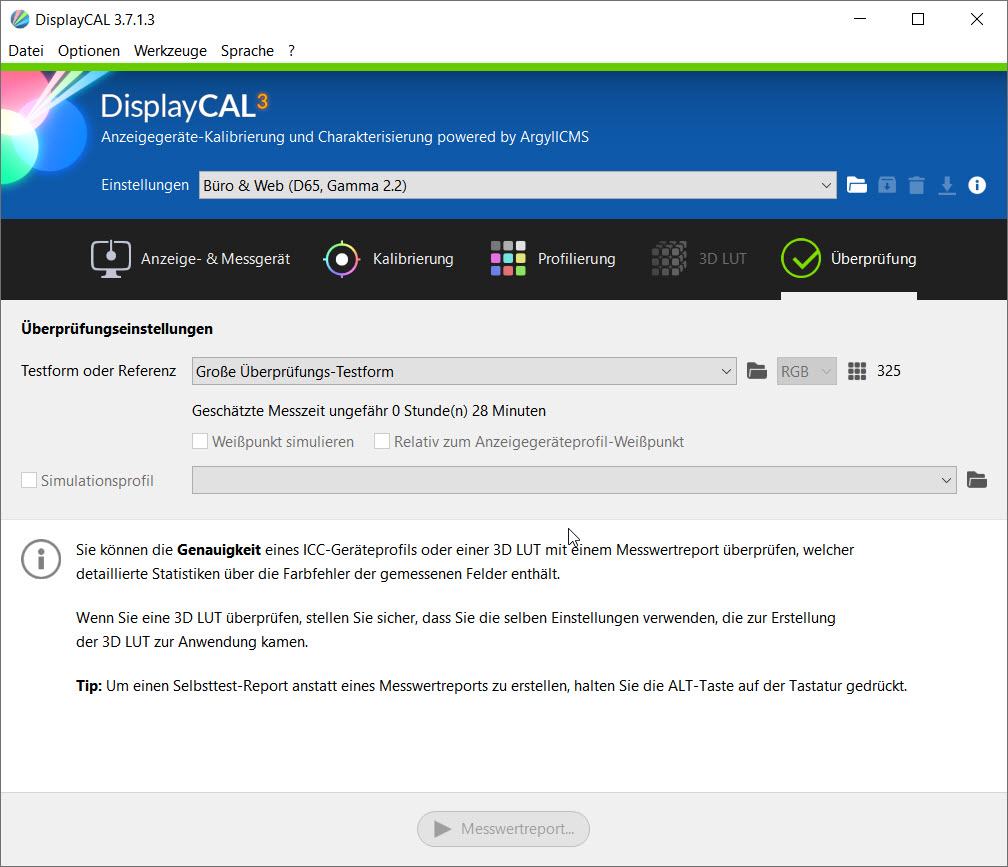Browse for simulation profile folder icon
The height and width of the screenshot is (867, 1008).
pos(976,480)
